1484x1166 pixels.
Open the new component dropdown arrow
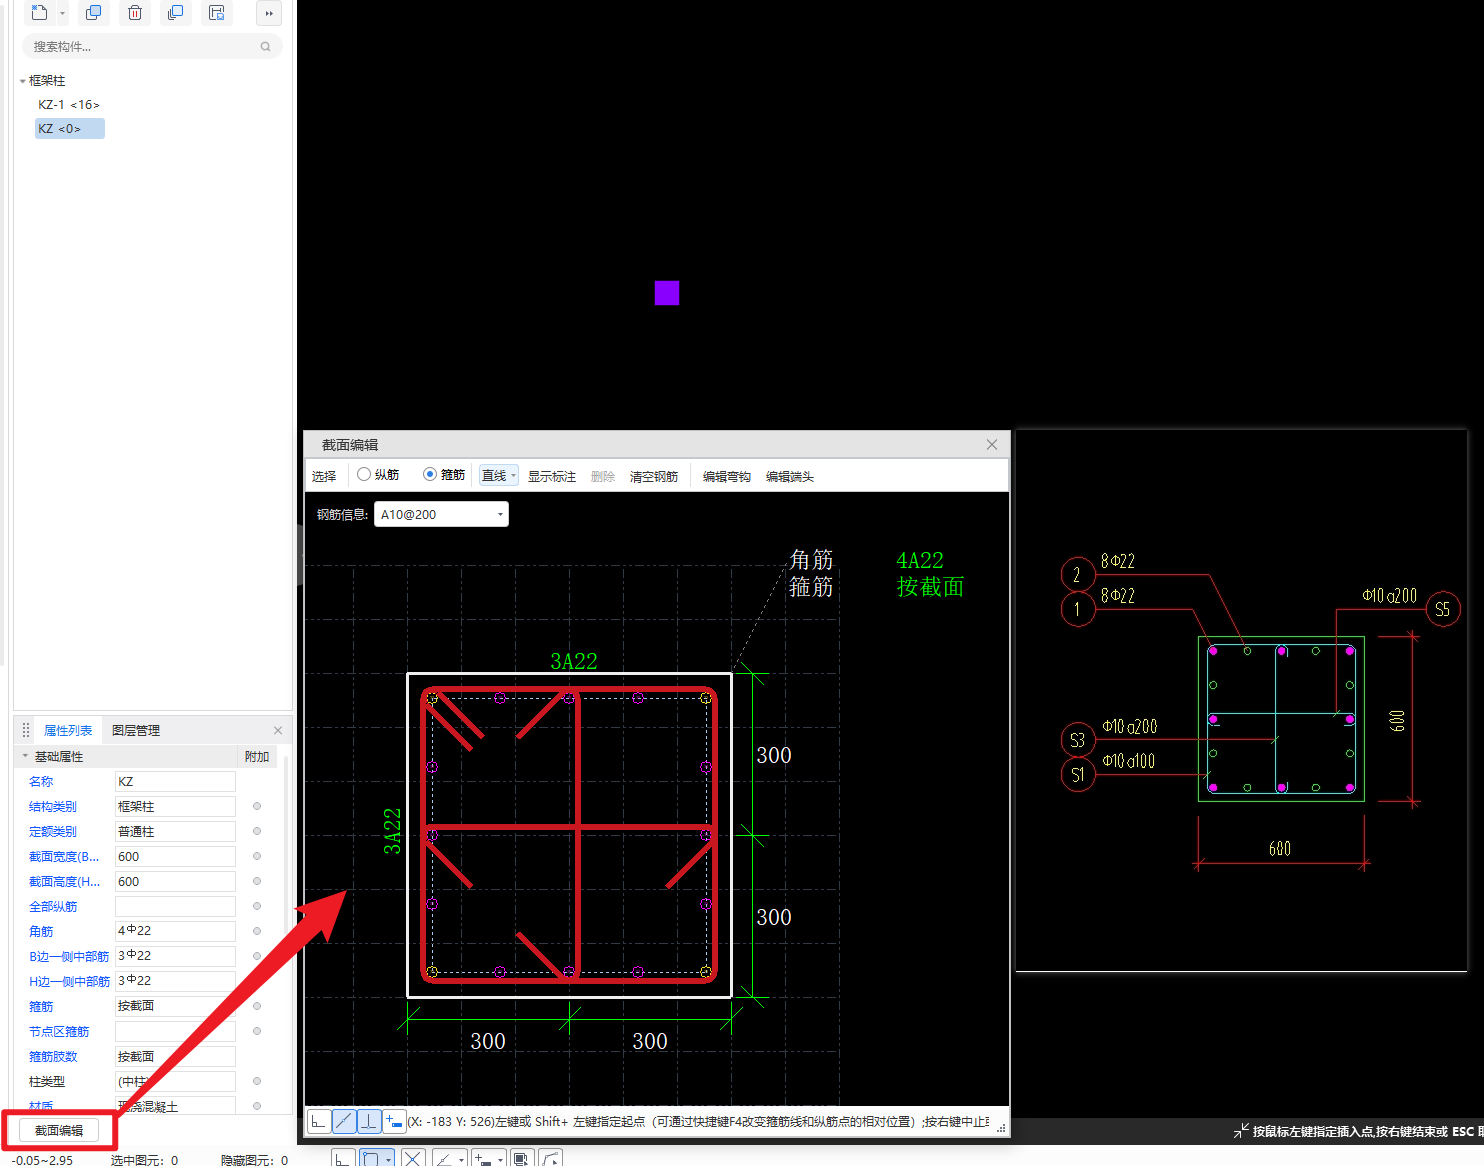point(63,14)
